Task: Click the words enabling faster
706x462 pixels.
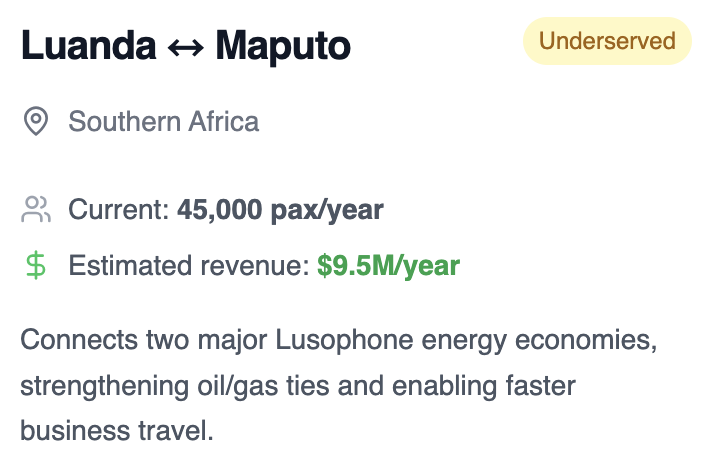Action: 484,386
